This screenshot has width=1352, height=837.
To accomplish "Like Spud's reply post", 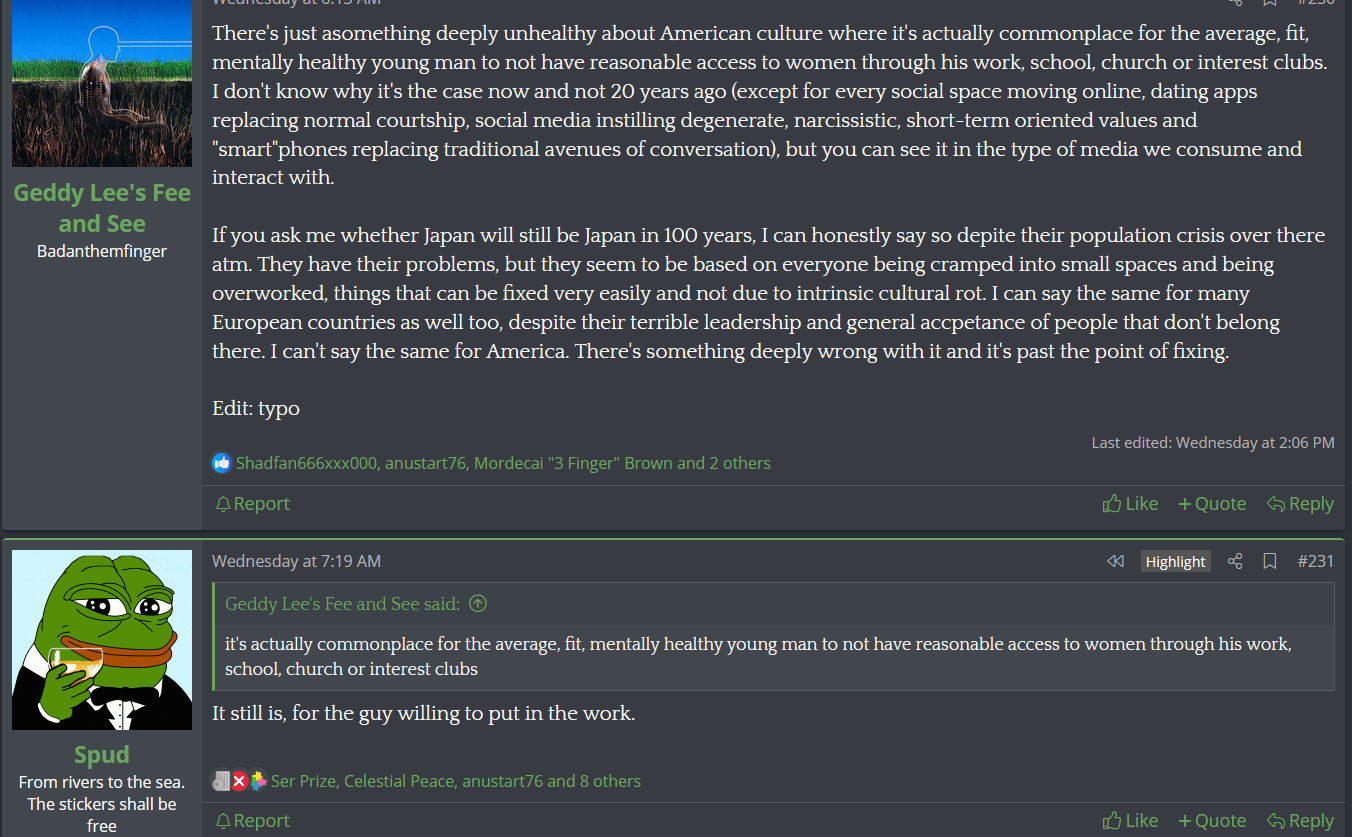I will point(1130,820).
